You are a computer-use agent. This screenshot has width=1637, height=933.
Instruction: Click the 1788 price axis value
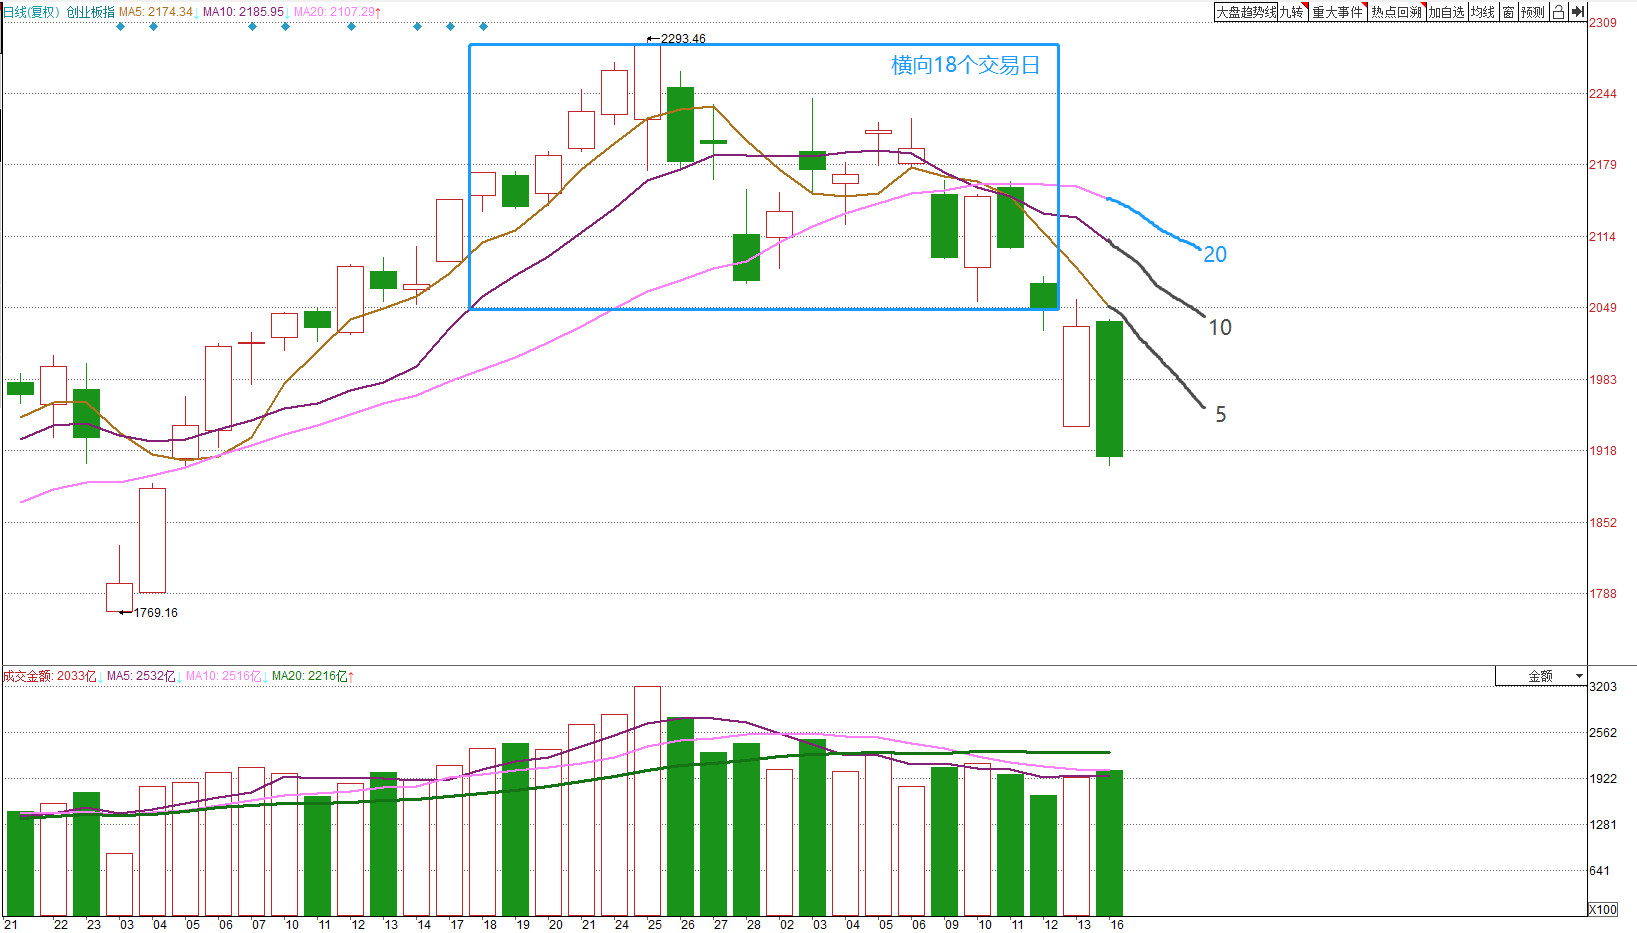click(x=1603, y=593)
